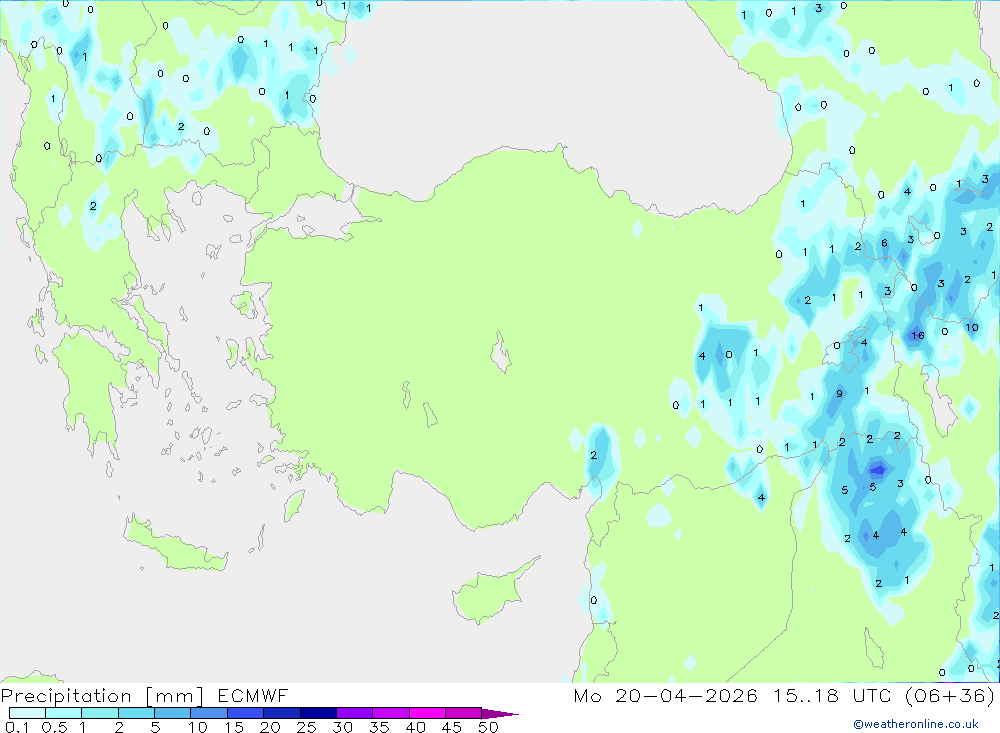This screenshot has width=1000, height=733.
Task: Click the weekday label "Mo"
Action: click(587, 695)
